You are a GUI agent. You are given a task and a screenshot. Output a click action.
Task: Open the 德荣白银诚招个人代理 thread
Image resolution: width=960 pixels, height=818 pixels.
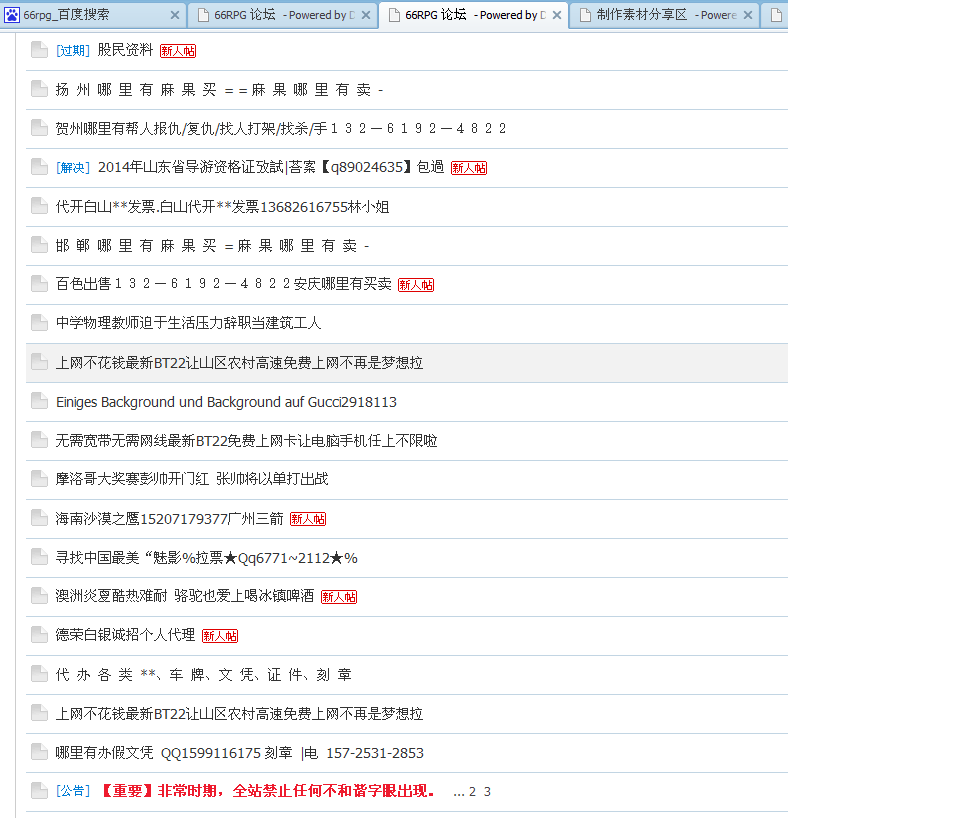pyautogui.click(x=126, y=635)
